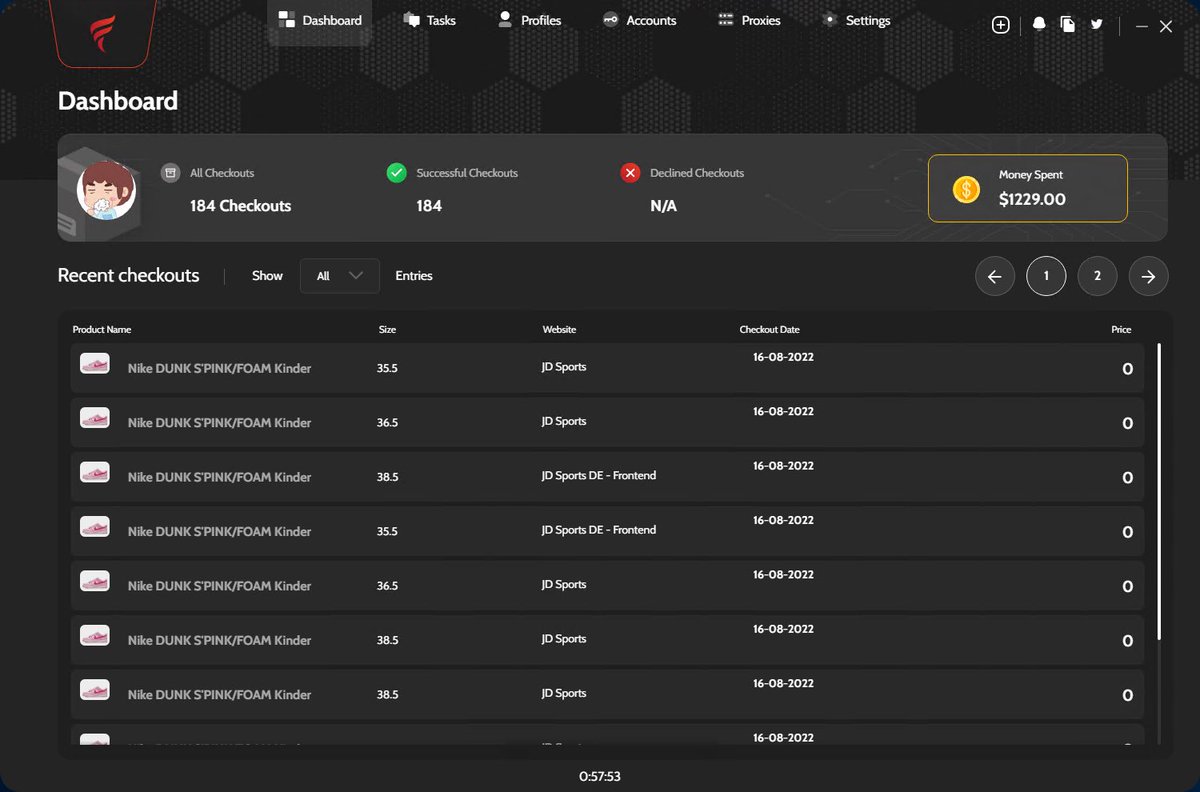Click the checkout table vertical scrollbar
This screenshot has height=792, width=1200.
(x=1159, y=492)
